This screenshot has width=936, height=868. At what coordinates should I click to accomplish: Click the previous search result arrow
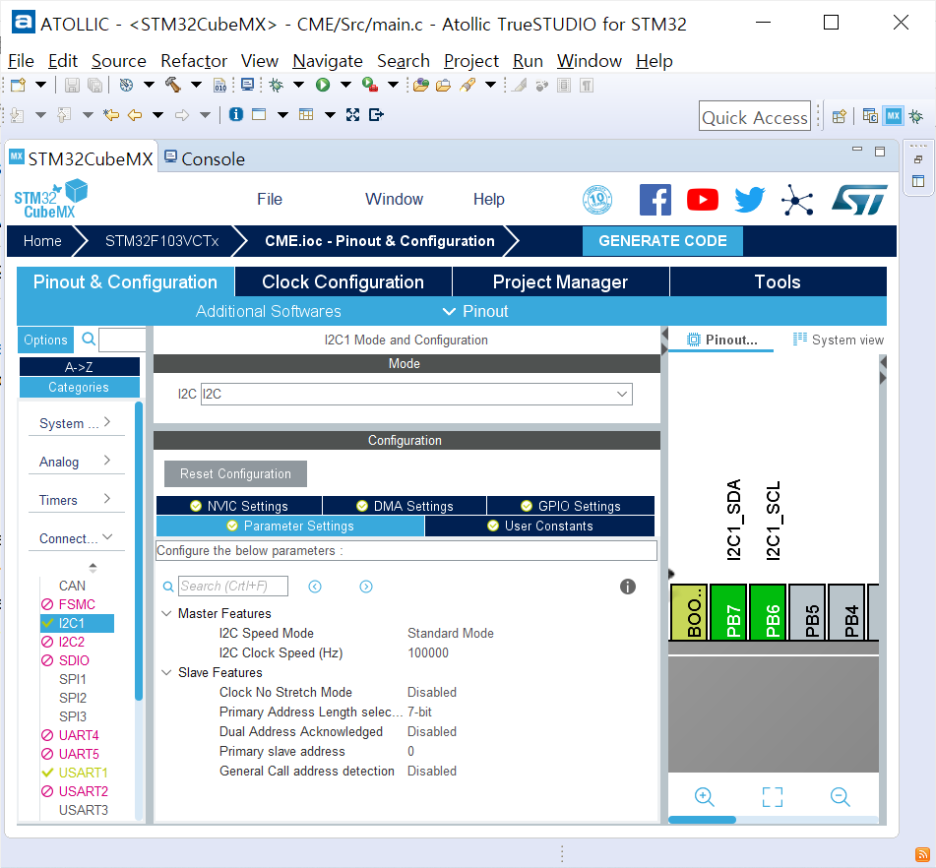pos(315,587)
